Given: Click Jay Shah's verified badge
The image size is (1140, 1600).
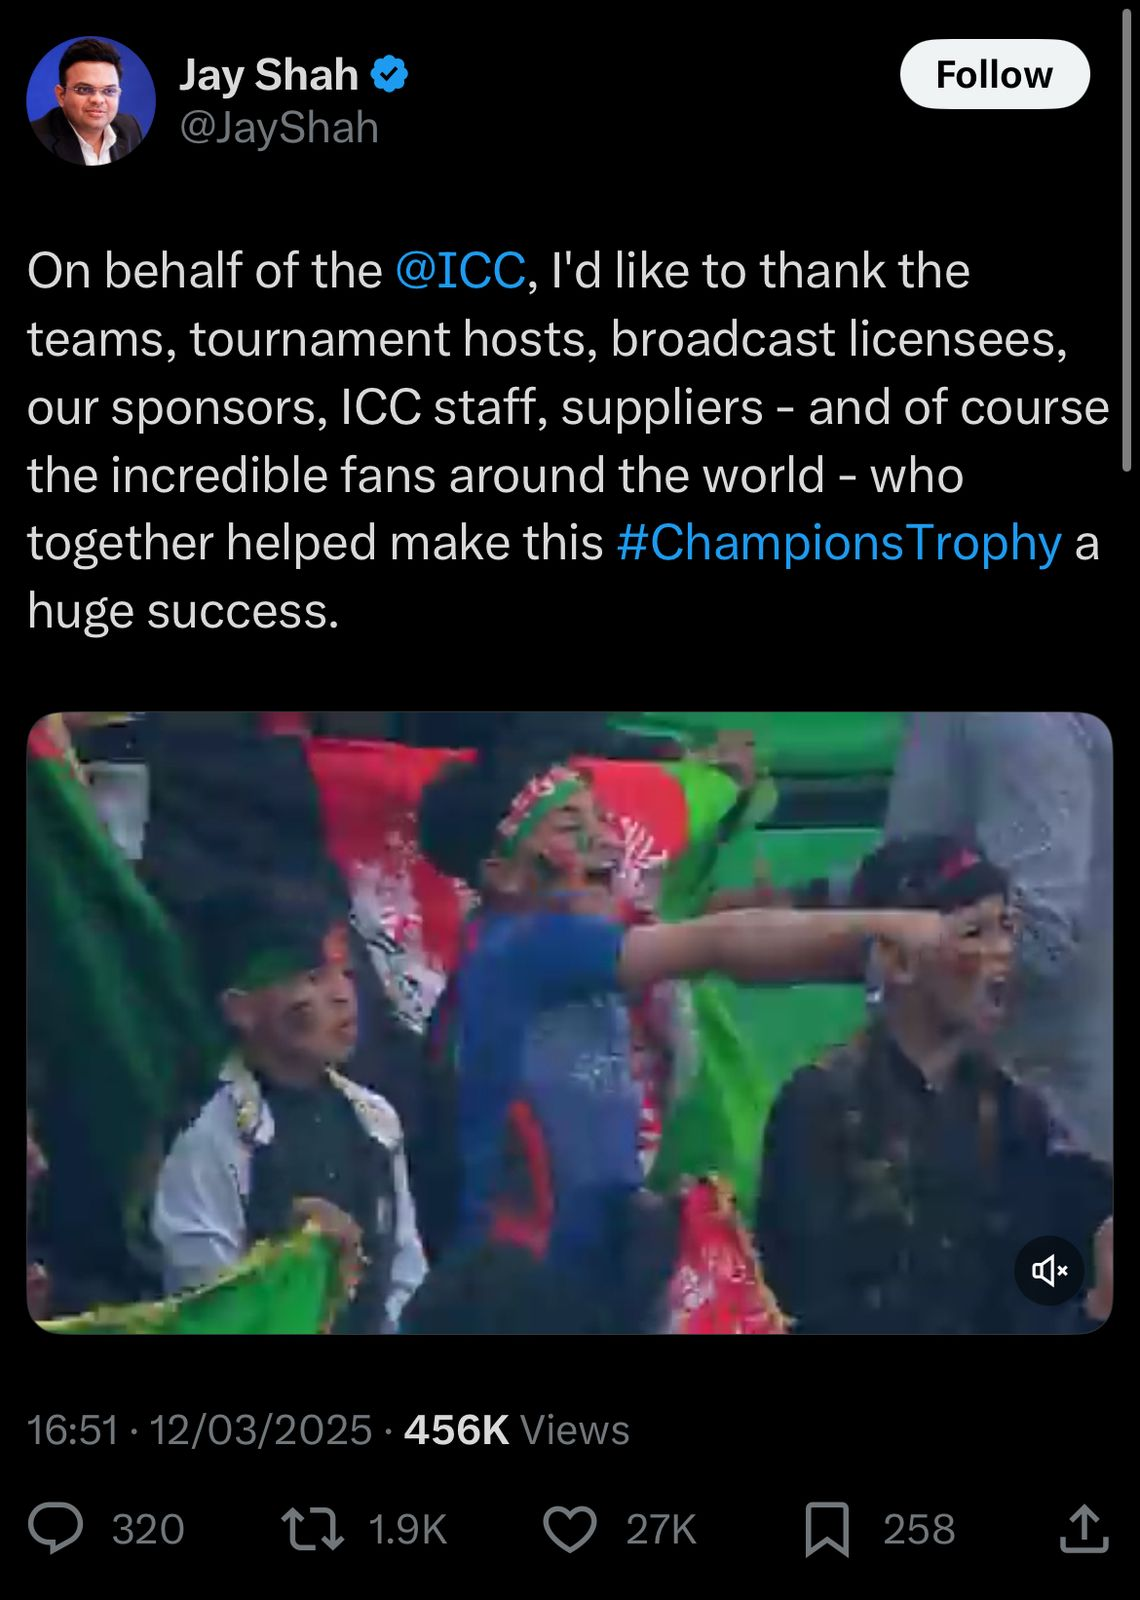Looking at the screenshot, I should tap(389, 75).
